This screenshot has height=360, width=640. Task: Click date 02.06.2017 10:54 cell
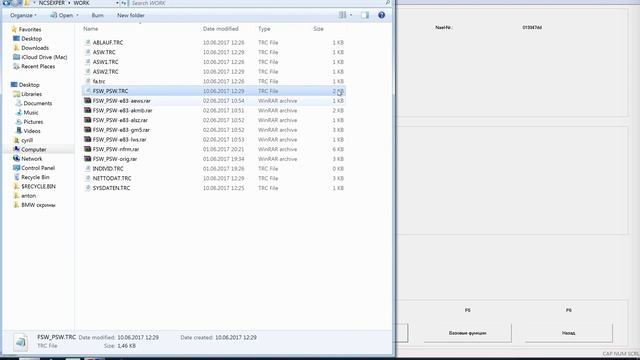[224, 101]
